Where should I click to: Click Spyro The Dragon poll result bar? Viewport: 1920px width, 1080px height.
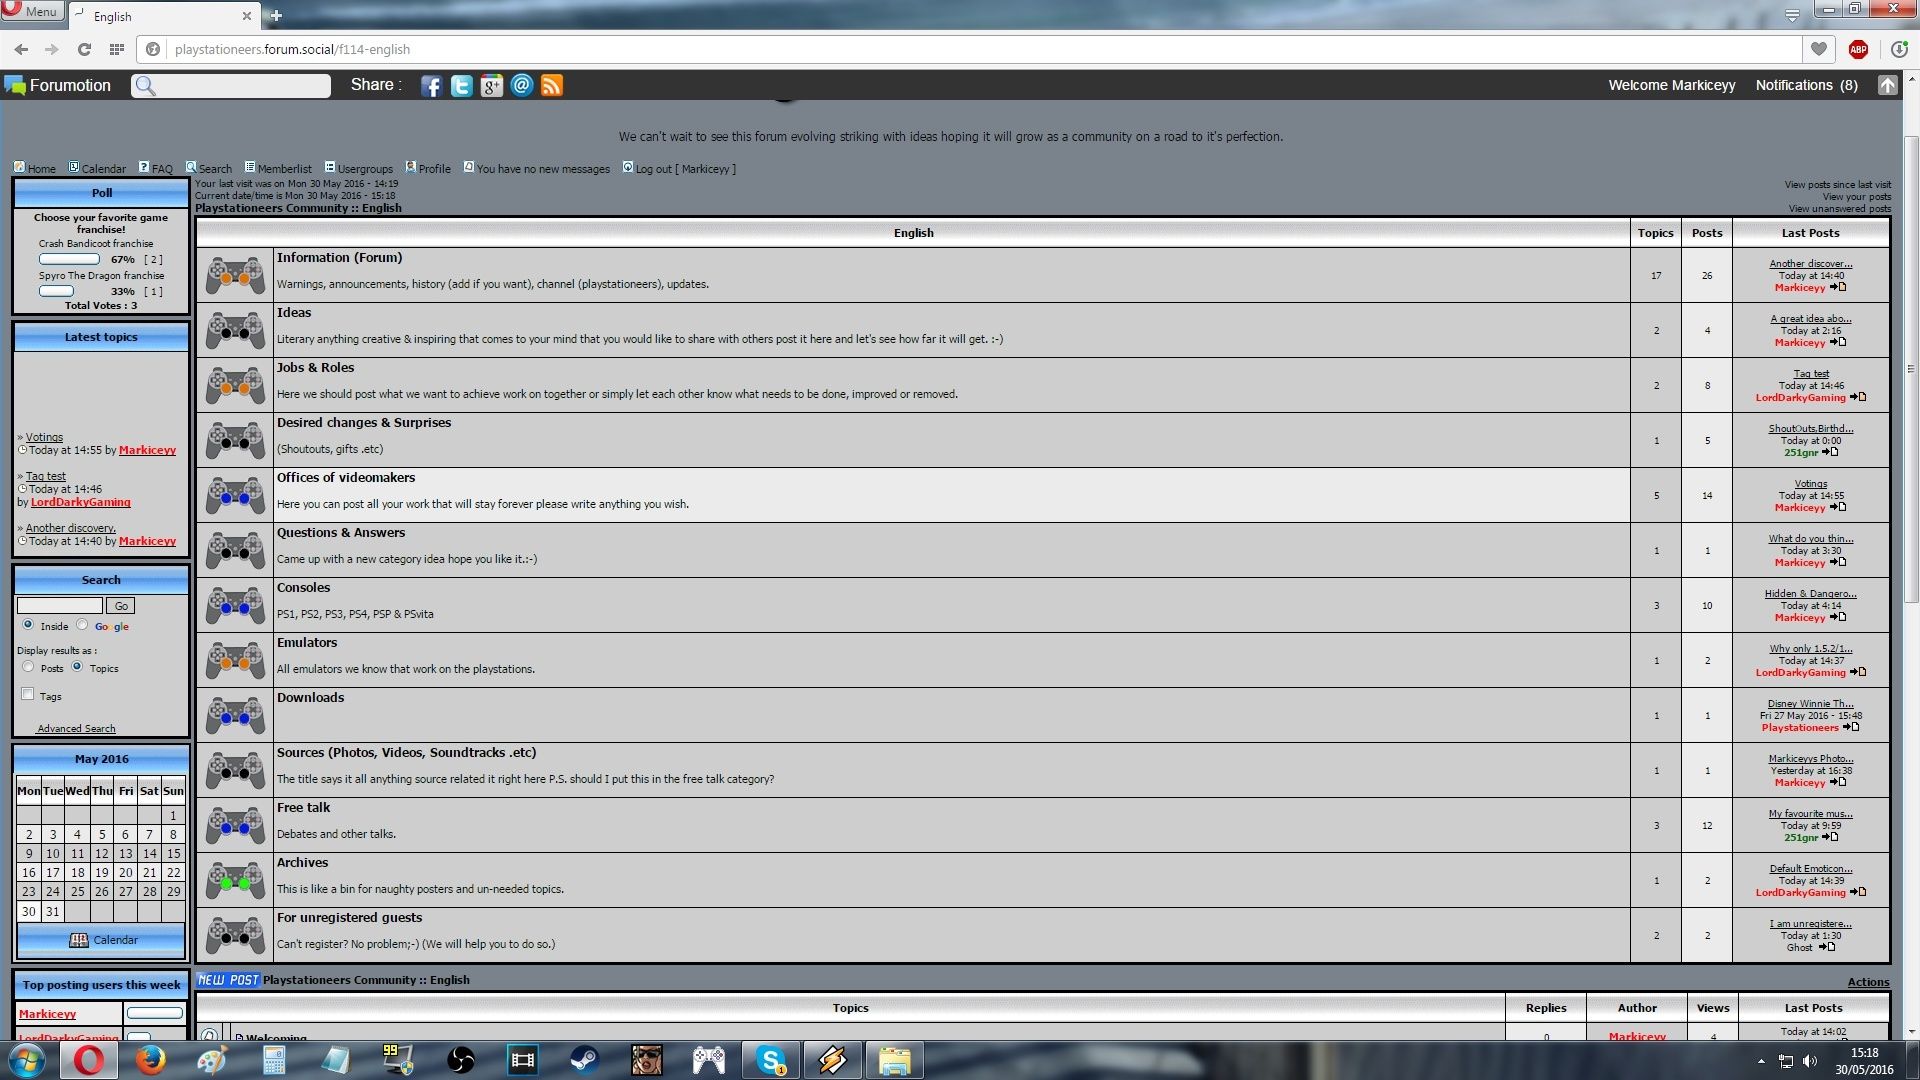pyautogui.click(x=56, y=292)
